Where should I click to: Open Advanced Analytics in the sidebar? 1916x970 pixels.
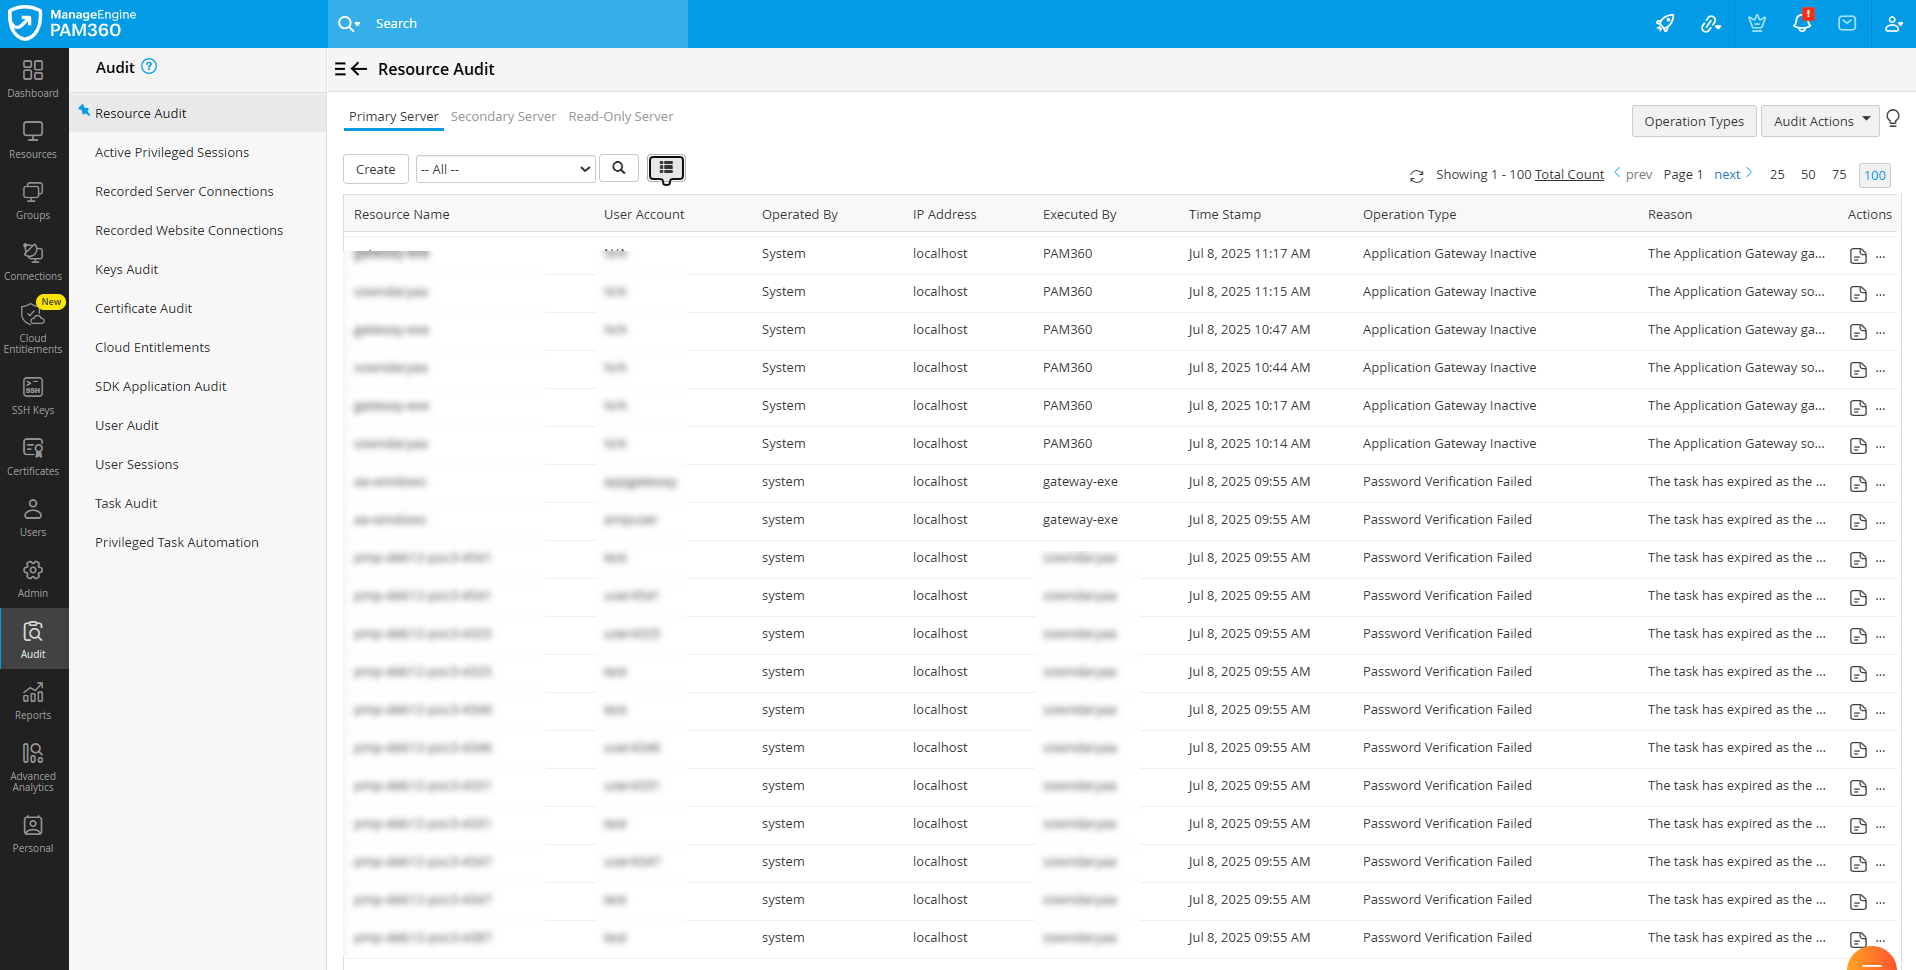[33, 767]
